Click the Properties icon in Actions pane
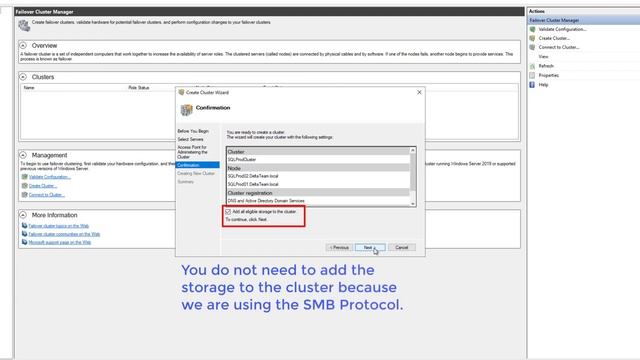 [x=532, y=76]
